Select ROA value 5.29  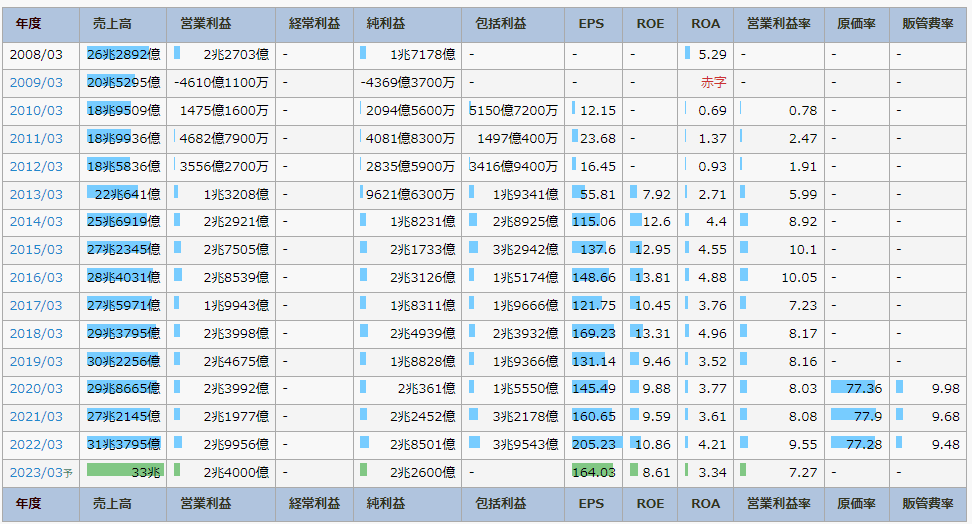pos(712,55)
